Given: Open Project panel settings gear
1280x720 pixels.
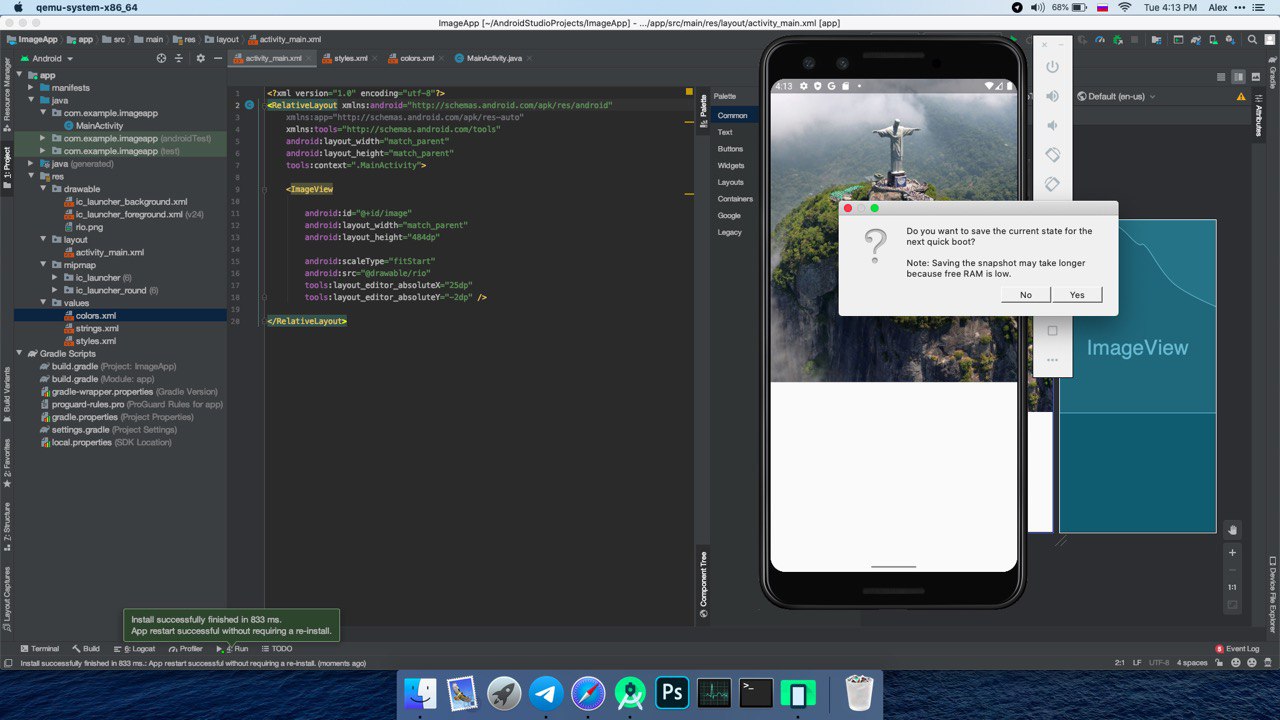Looking at the screenshot, I should coord(200,58).
